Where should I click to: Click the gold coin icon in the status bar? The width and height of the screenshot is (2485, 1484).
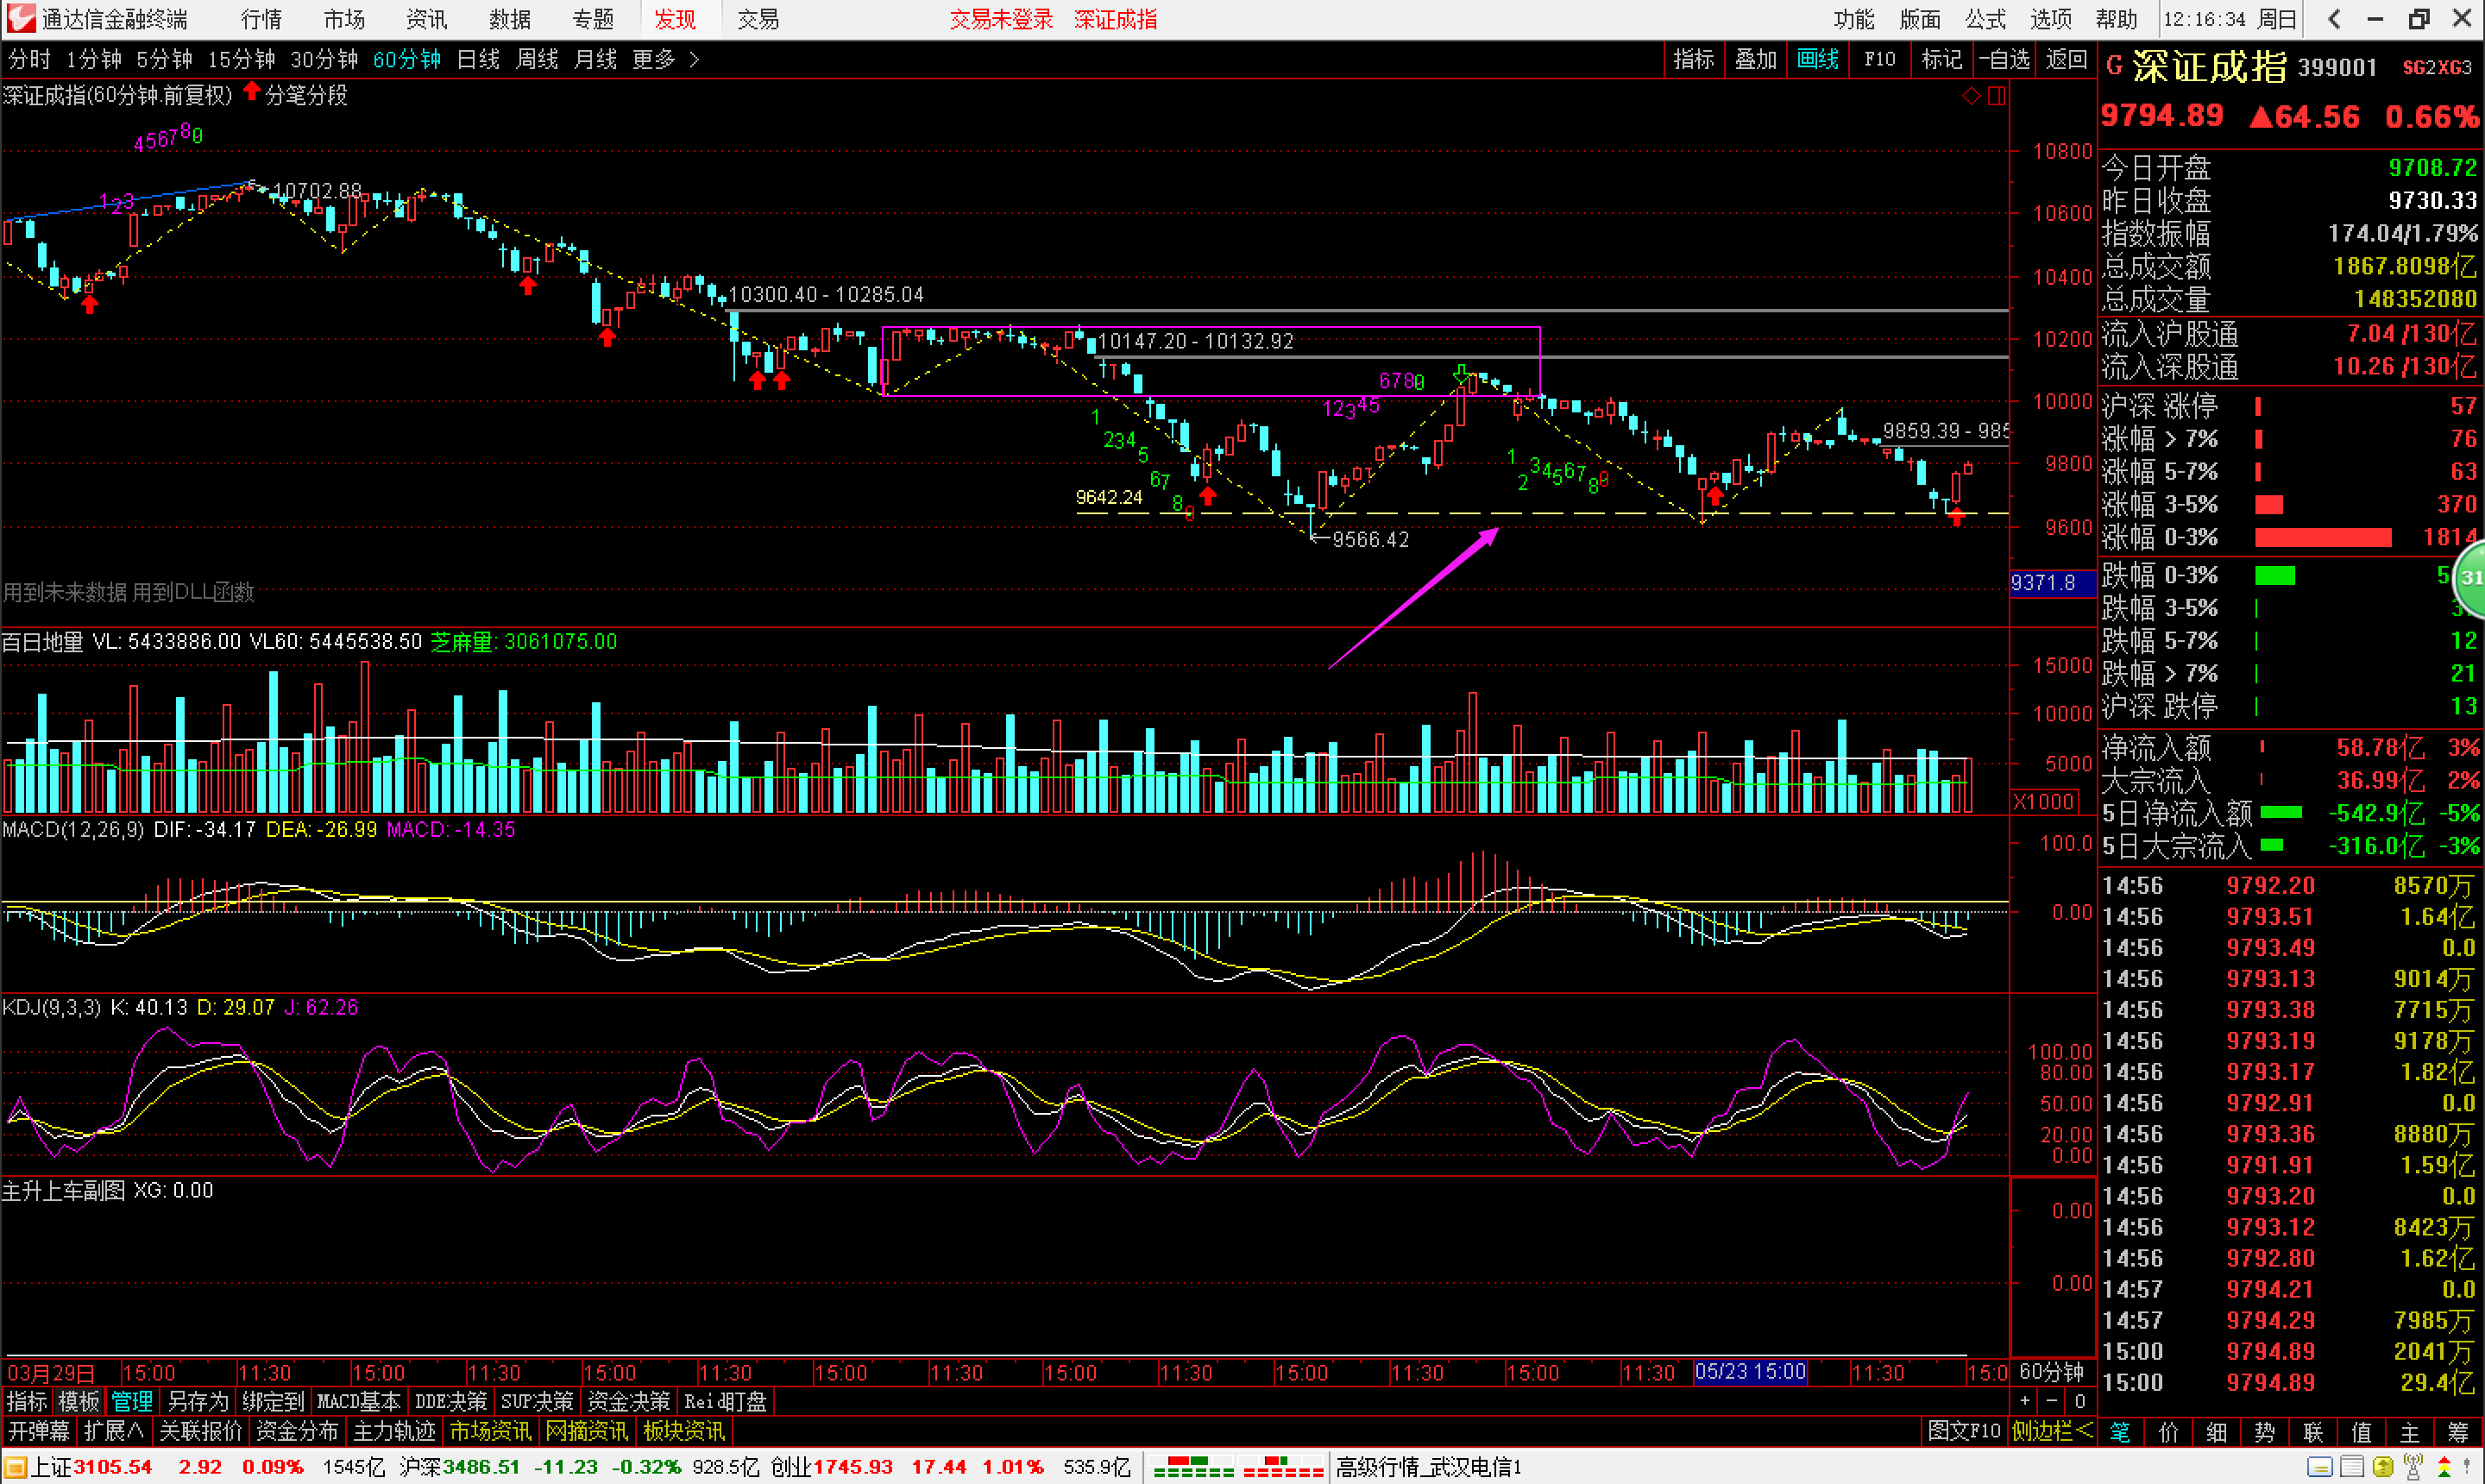(x=2383, y=1467)
